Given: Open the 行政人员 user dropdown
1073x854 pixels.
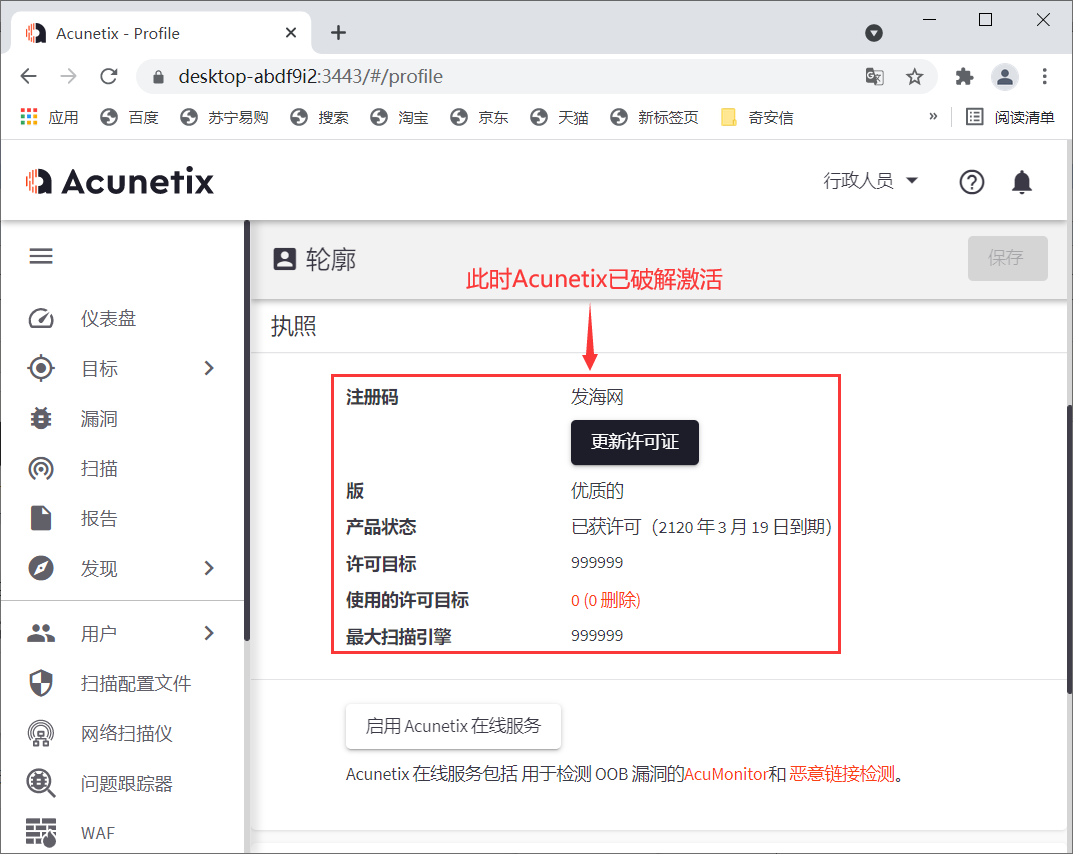Looking at the screenshot, I should click(x=870, y=181).
